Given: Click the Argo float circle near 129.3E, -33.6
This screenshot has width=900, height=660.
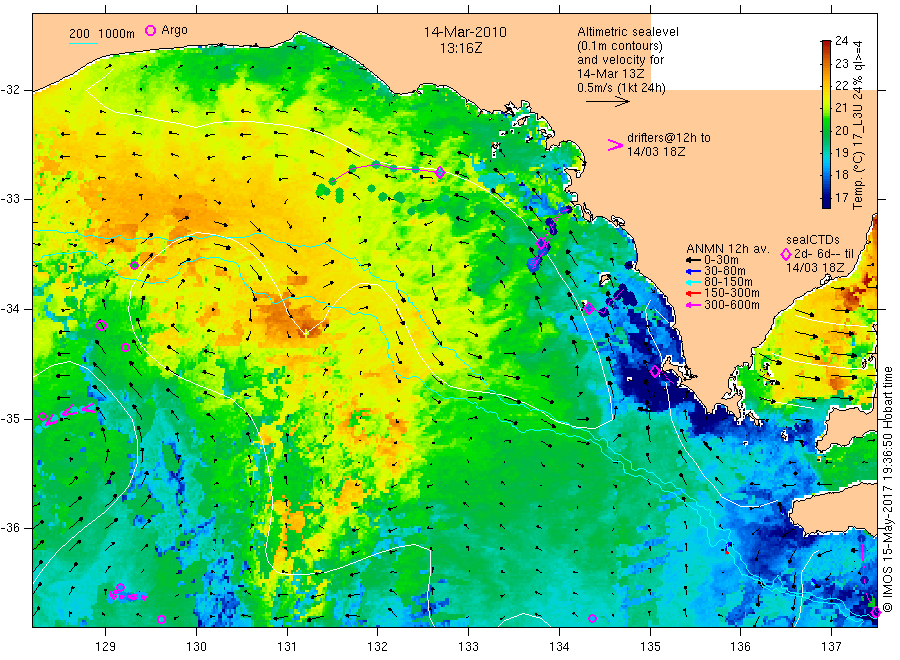Looking at the screenshot, I should 134,265.
